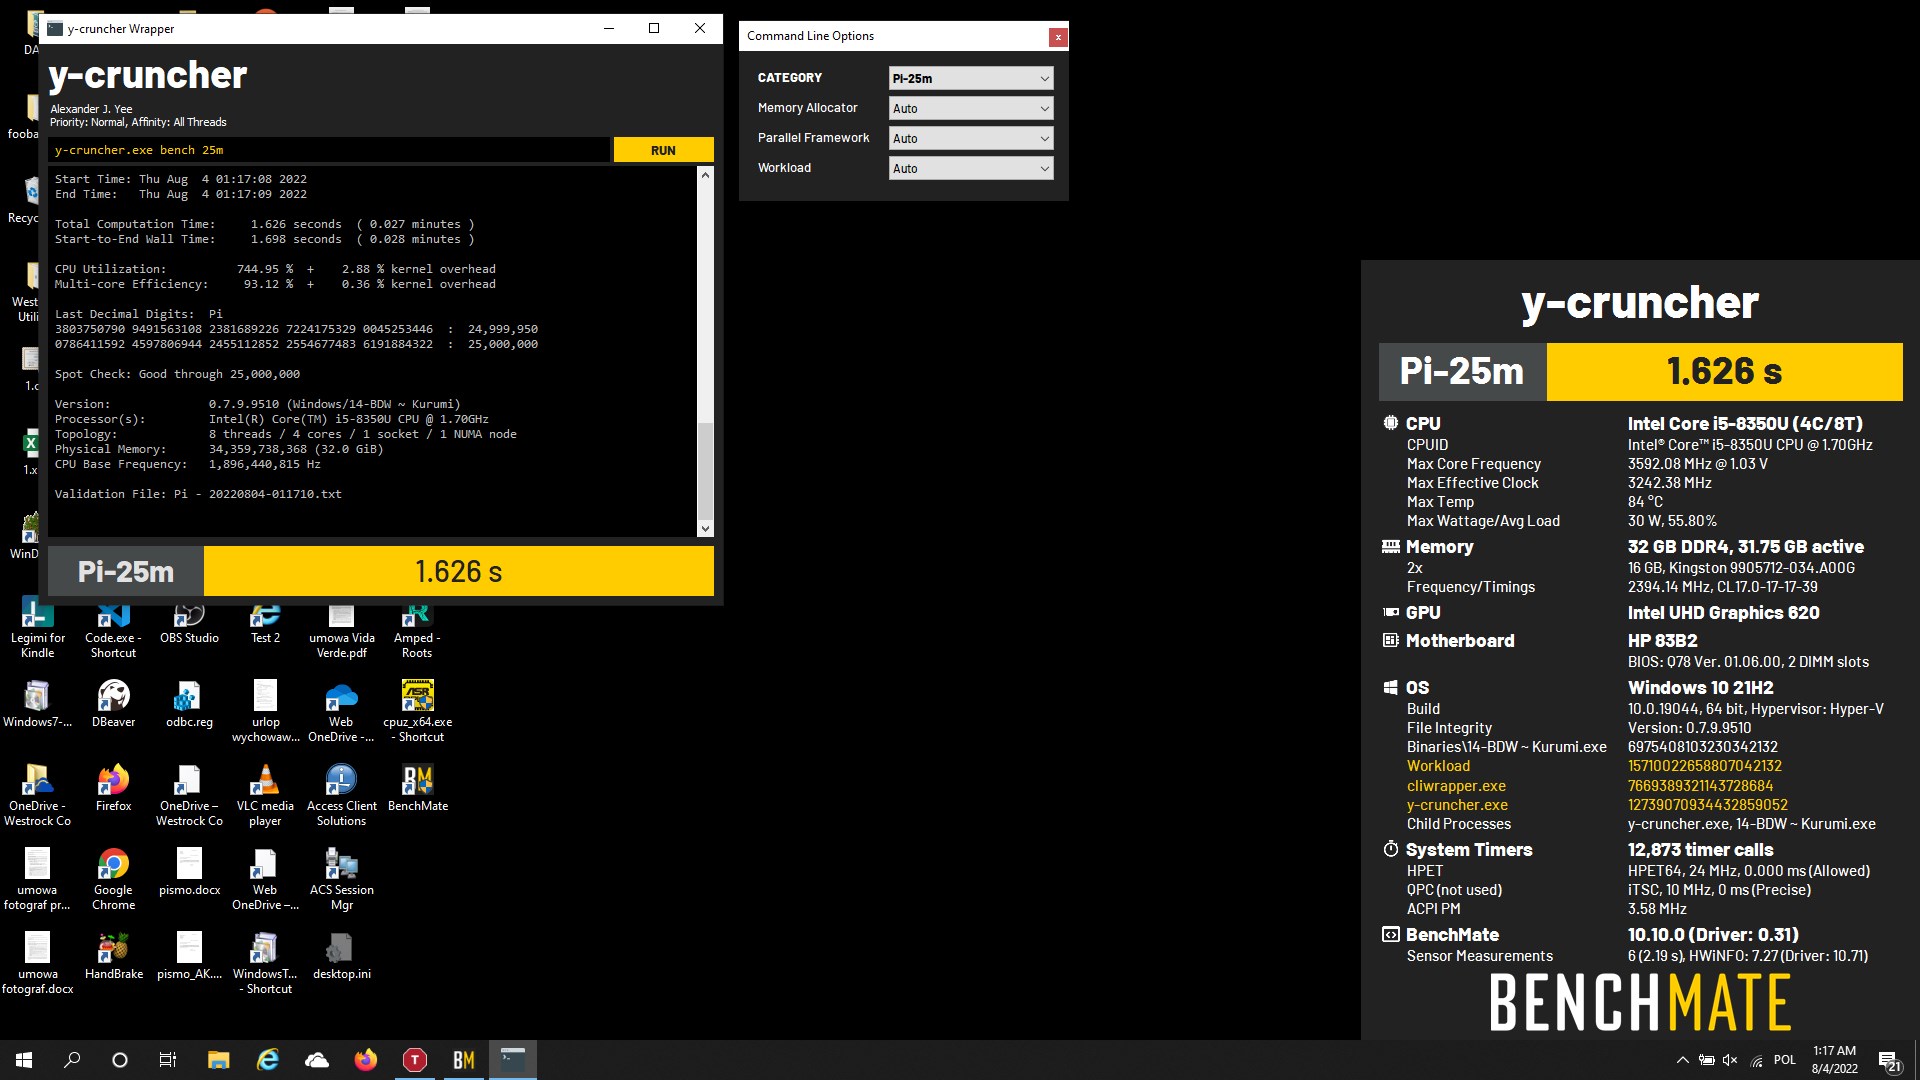
Task: Open the clock showing 1:17 AM
Action: pyautogui.click(x=1834, y=1060)
